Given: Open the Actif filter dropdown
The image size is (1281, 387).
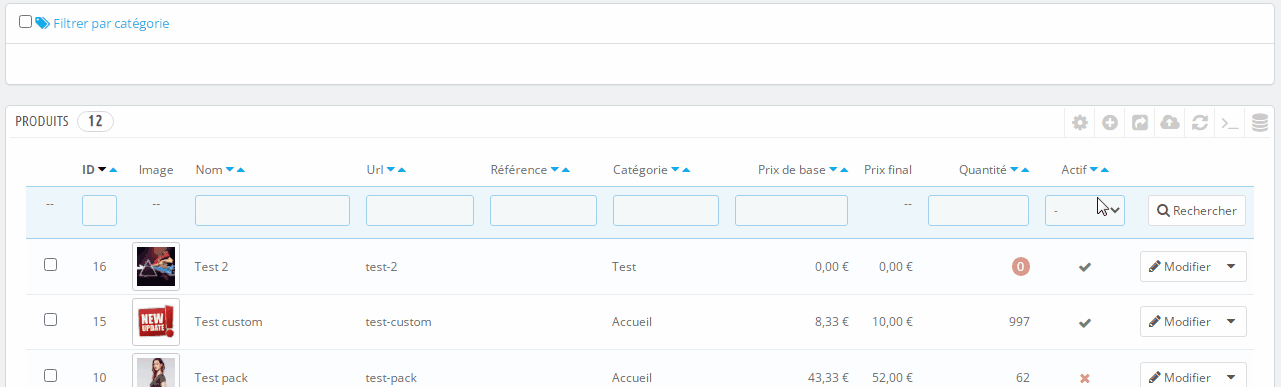Looking at the screenshot, I should pos(1085,210).
